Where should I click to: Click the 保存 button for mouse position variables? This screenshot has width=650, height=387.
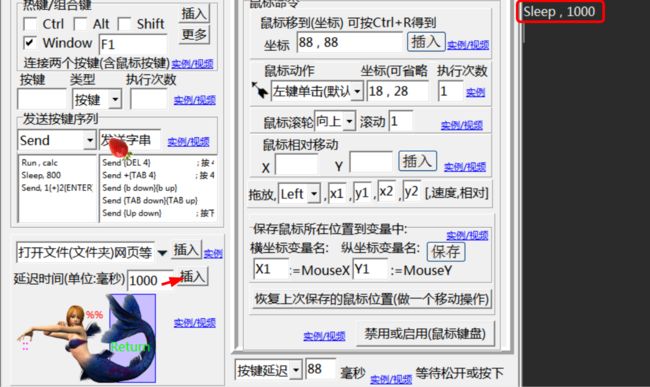pyautogui.click(x=446, y=252)
